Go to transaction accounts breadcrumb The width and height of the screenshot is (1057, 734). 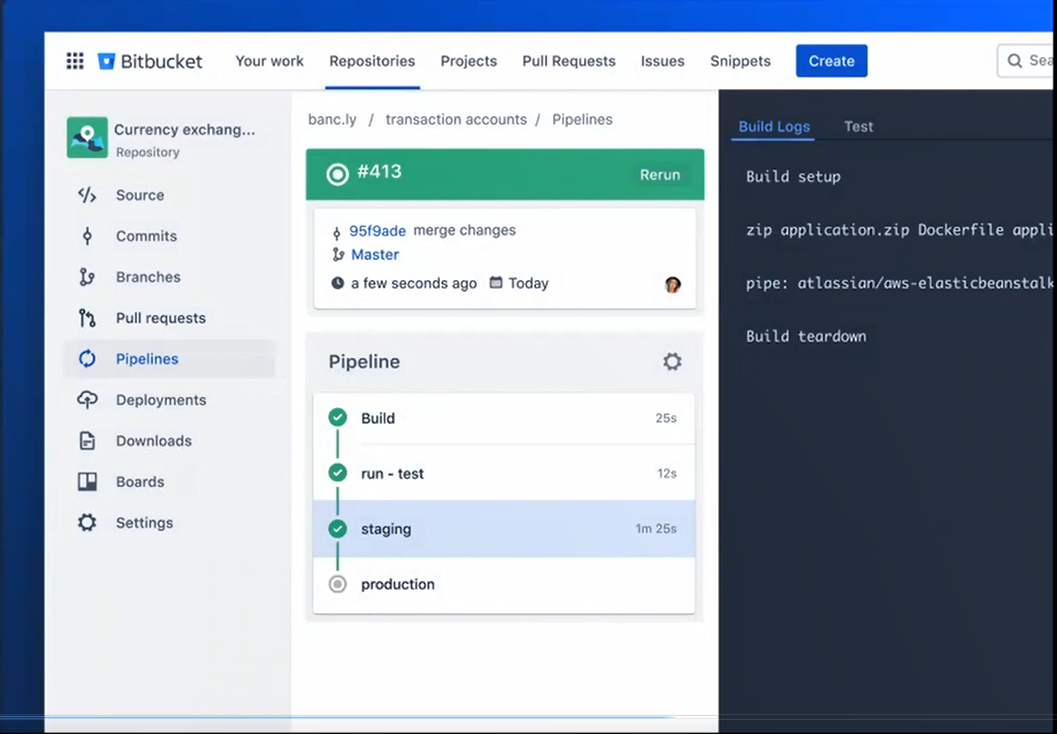[456, 120]
